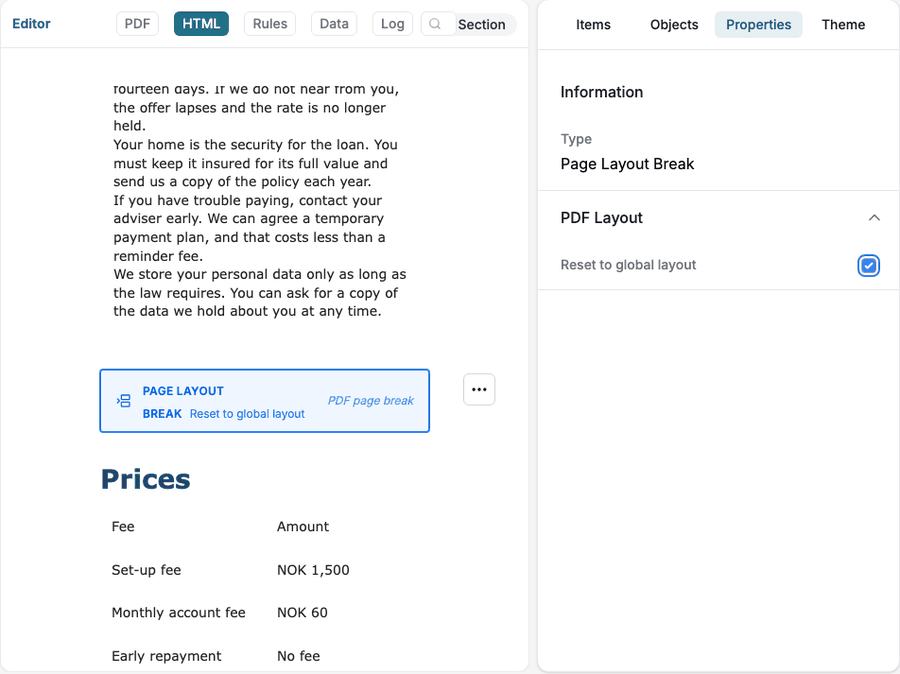This screenshot has height=674, width=900.
Task: Click the Monthly account fee cell
Action: click(x=179, y=613)
